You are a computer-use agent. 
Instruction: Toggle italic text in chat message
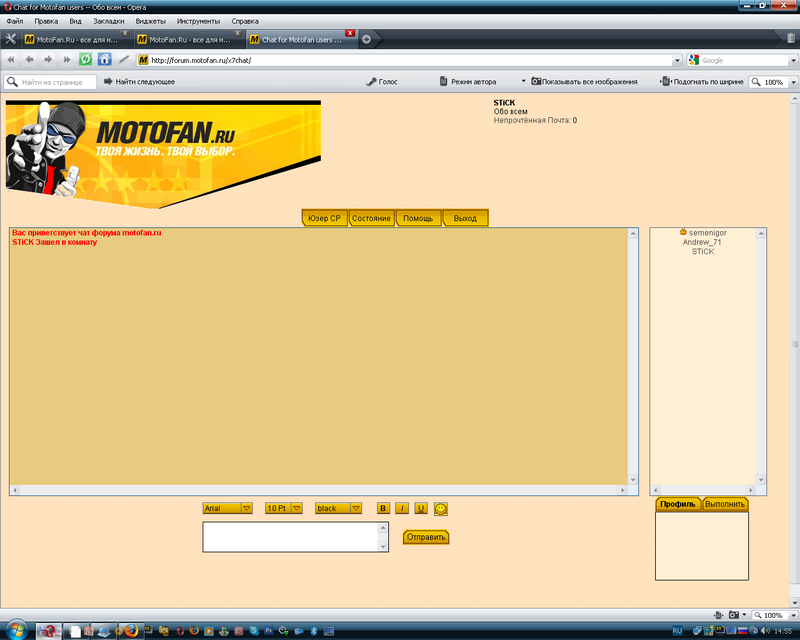[x=402, y=508]
